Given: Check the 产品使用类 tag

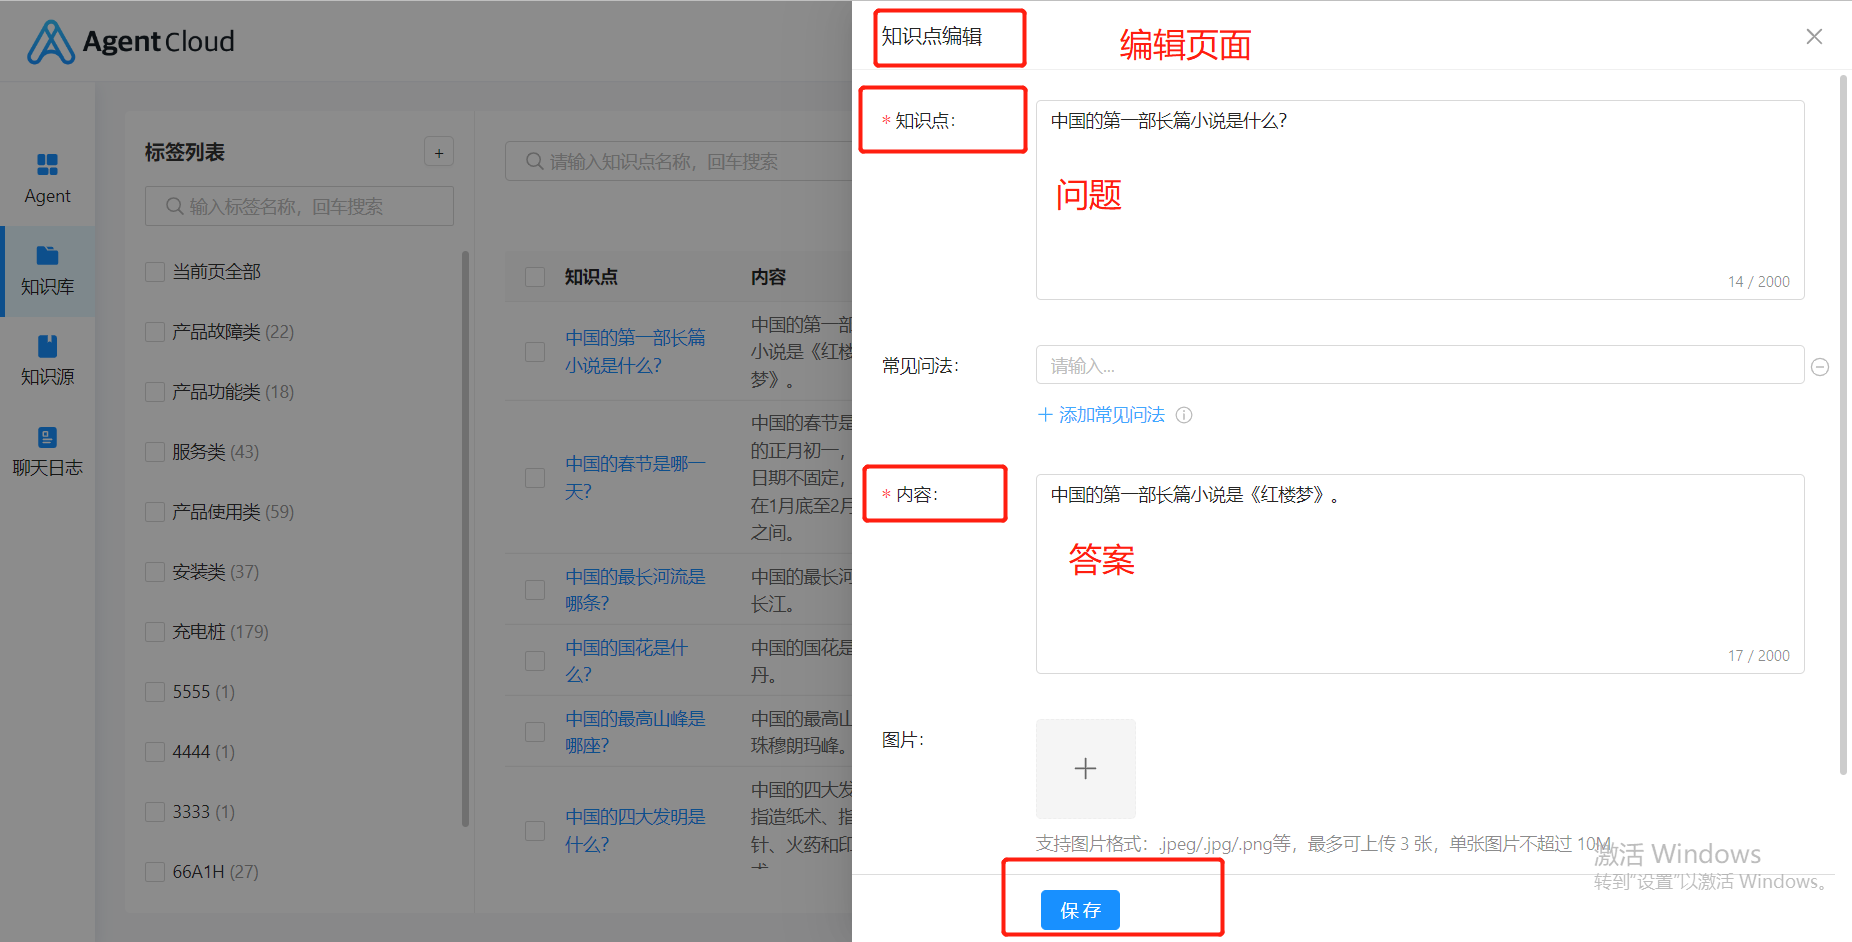Looking at the screenshot, I should 155,512.
